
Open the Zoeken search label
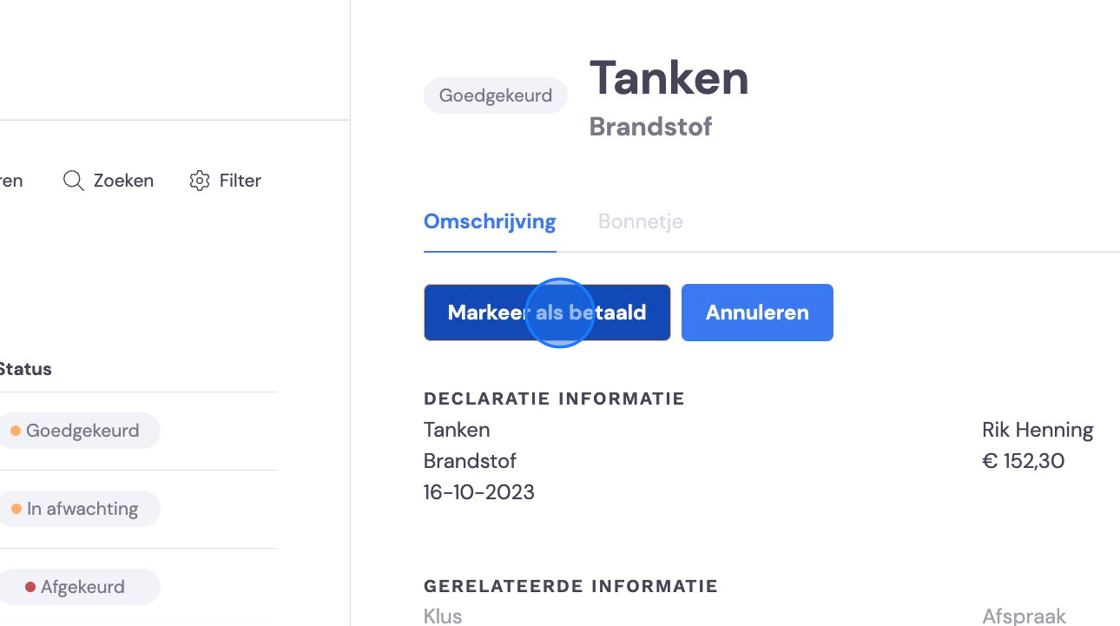click(x=124, y=180)
